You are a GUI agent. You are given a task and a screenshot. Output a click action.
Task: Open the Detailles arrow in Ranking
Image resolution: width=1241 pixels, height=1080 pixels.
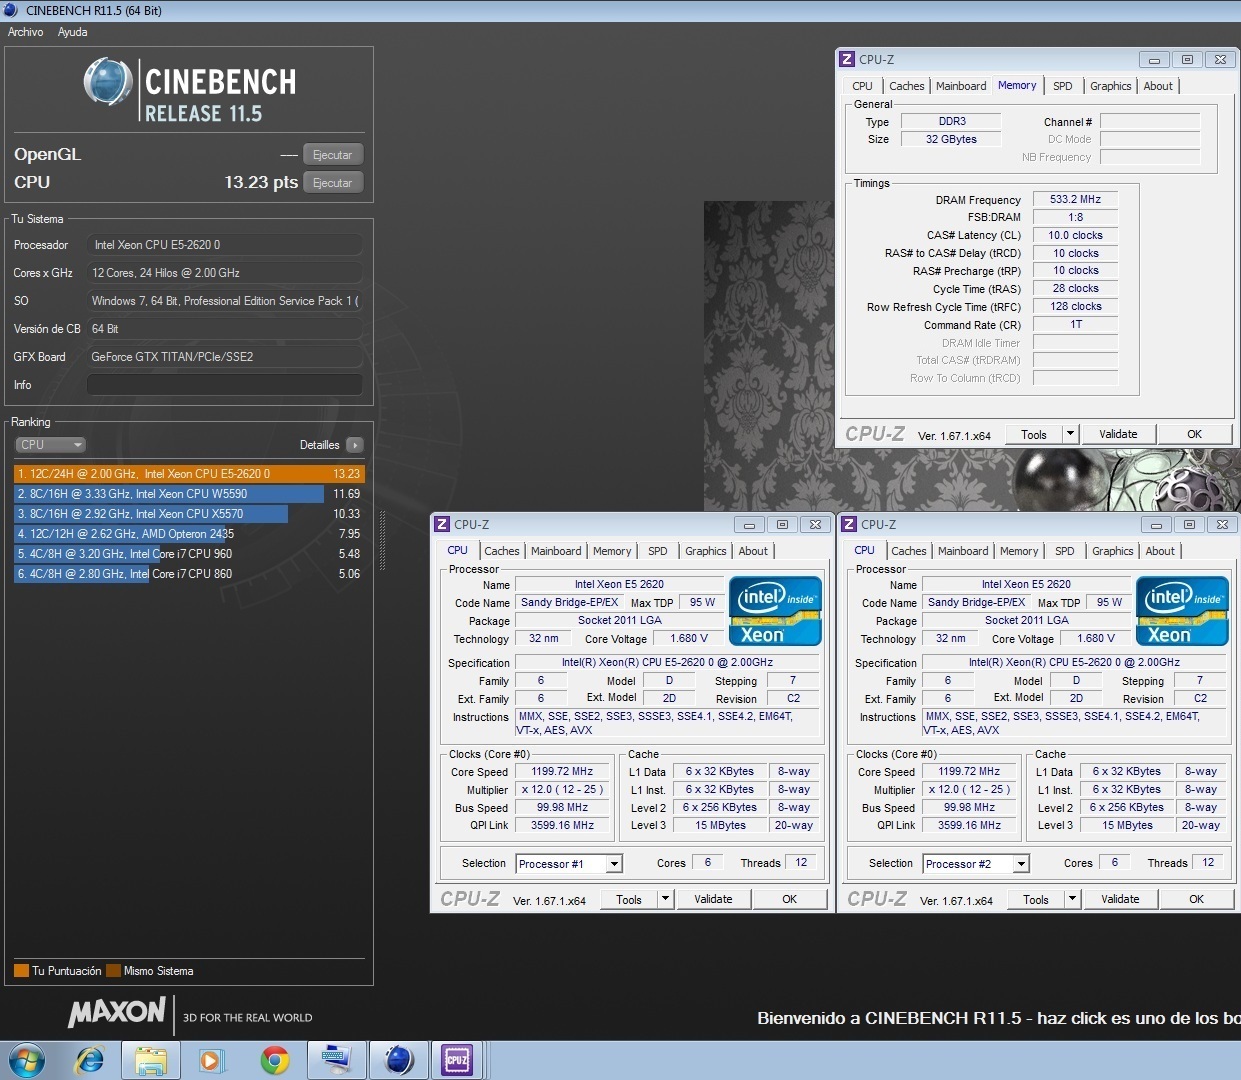pos(355,445)
